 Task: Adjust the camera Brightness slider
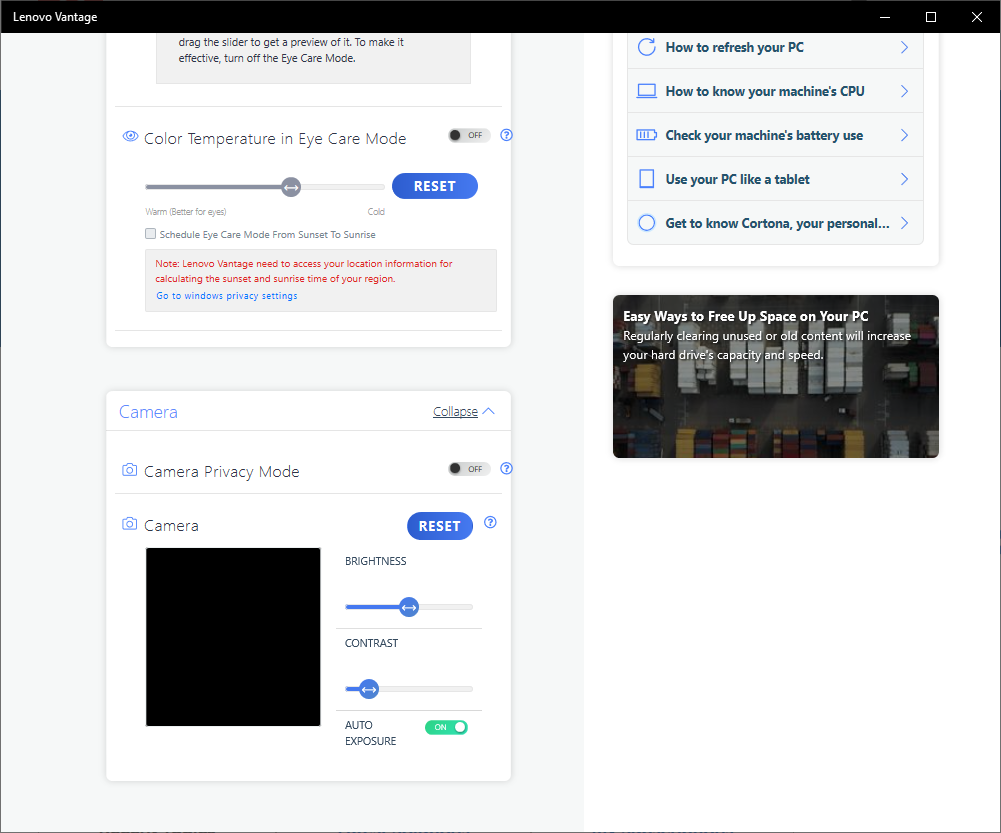tap(408, 606)
